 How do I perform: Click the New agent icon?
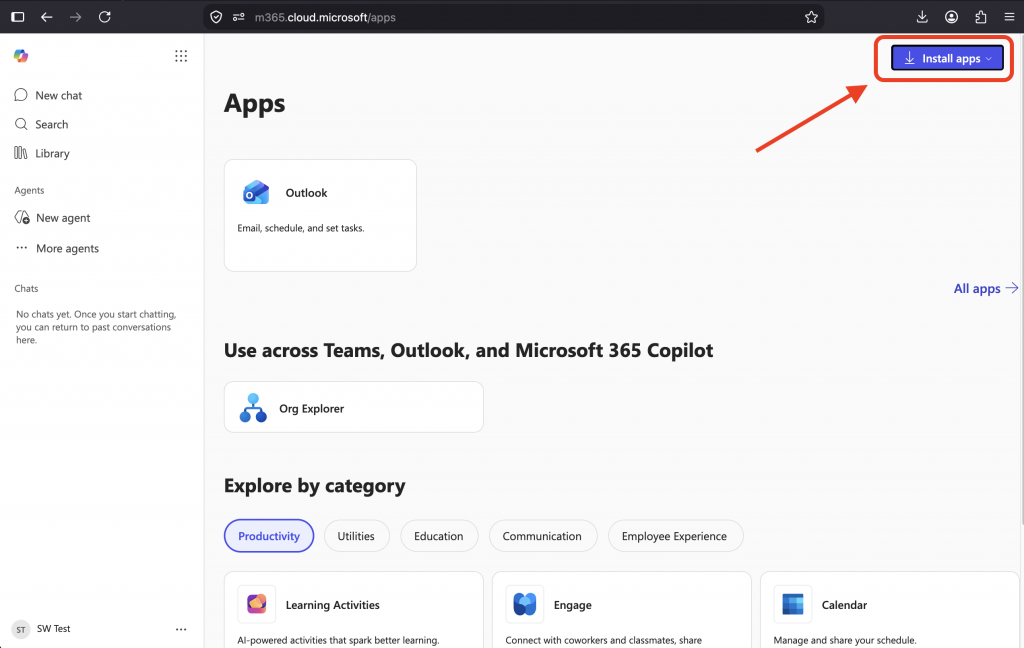22,218
